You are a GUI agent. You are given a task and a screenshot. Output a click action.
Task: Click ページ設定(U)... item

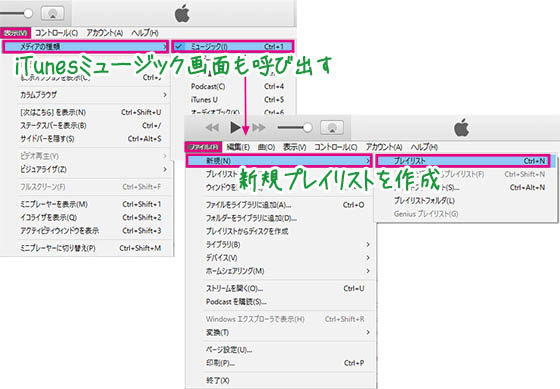(x=229, y=350)
